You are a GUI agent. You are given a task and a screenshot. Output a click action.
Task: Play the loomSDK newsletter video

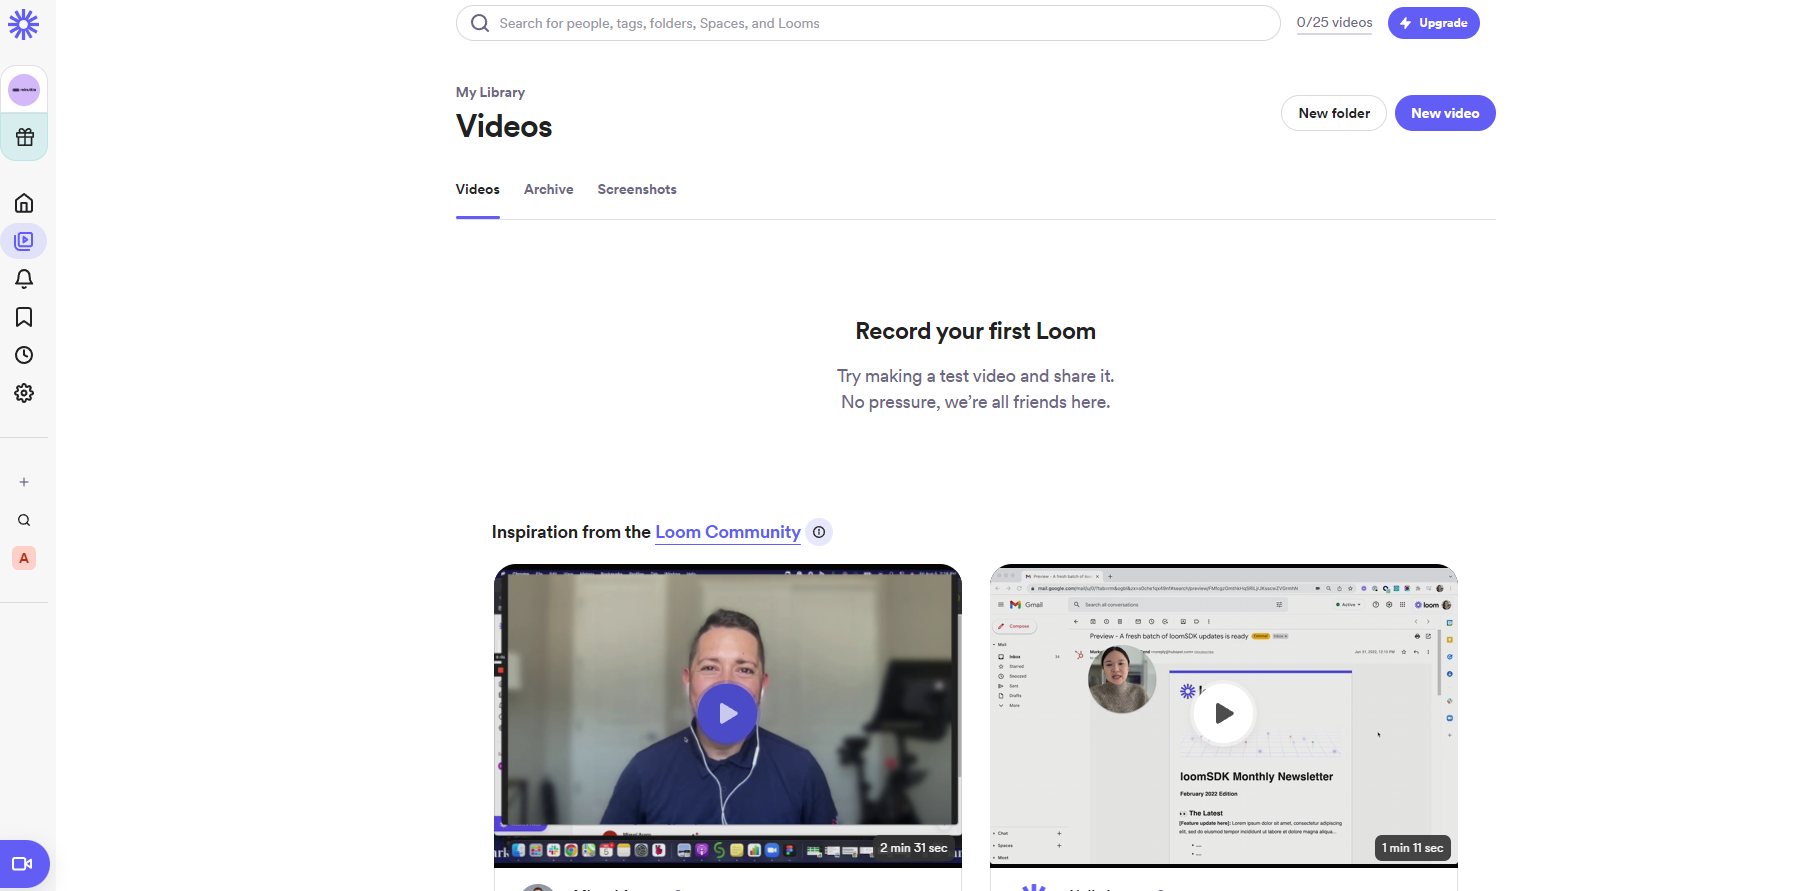[x=1223, y=713]
